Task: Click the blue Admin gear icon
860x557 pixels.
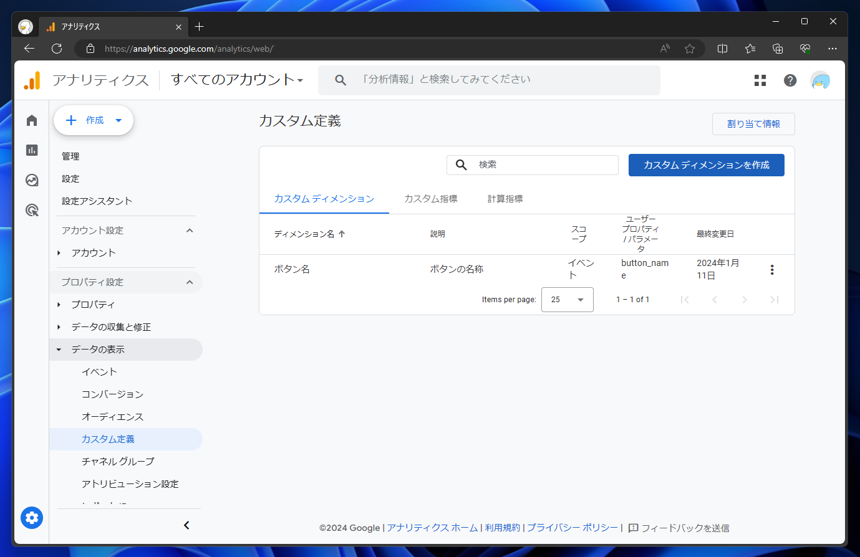Action: click(x=32, y=518)
